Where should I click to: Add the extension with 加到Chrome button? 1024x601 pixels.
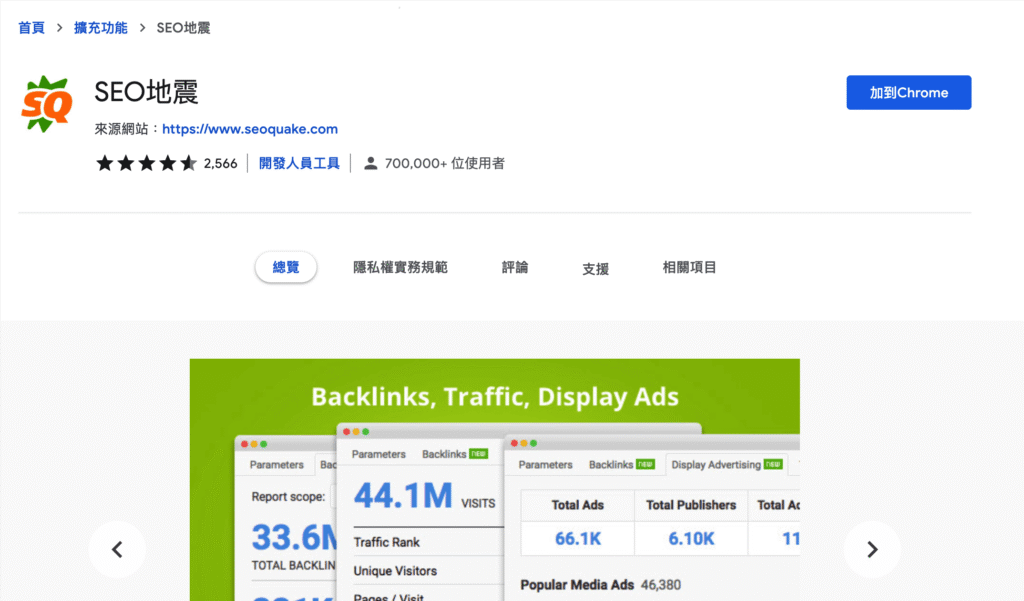[x=908, y=93]
